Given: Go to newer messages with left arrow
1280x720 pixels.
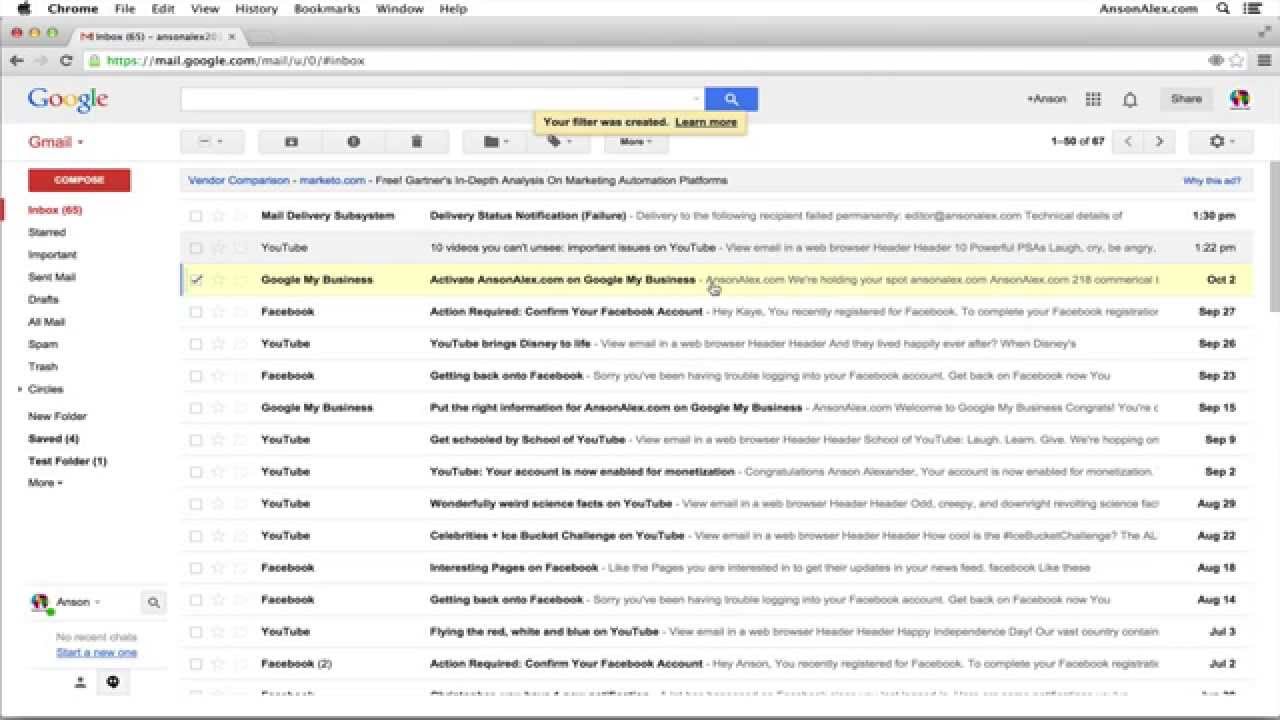Looking at the screenshot, I should click(1128, 142).
